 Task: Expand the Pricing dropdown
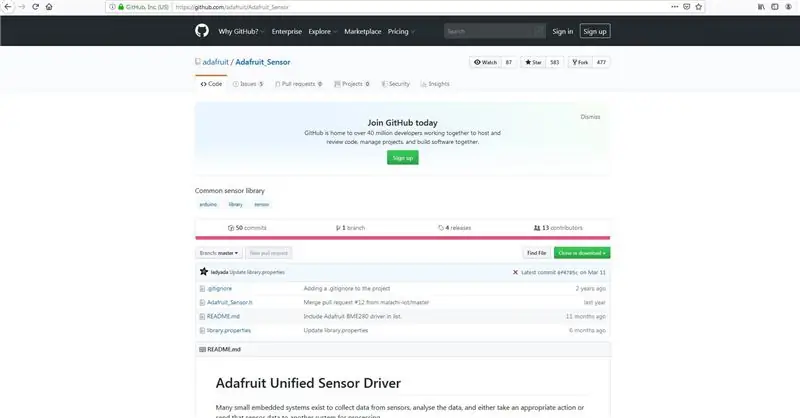[401, 31]
